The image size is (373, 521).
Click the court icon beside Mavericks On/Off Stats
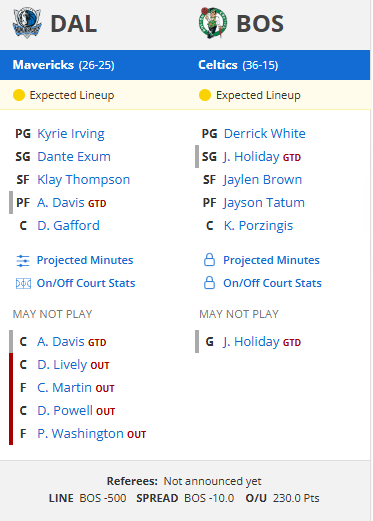tap(23, 283)
